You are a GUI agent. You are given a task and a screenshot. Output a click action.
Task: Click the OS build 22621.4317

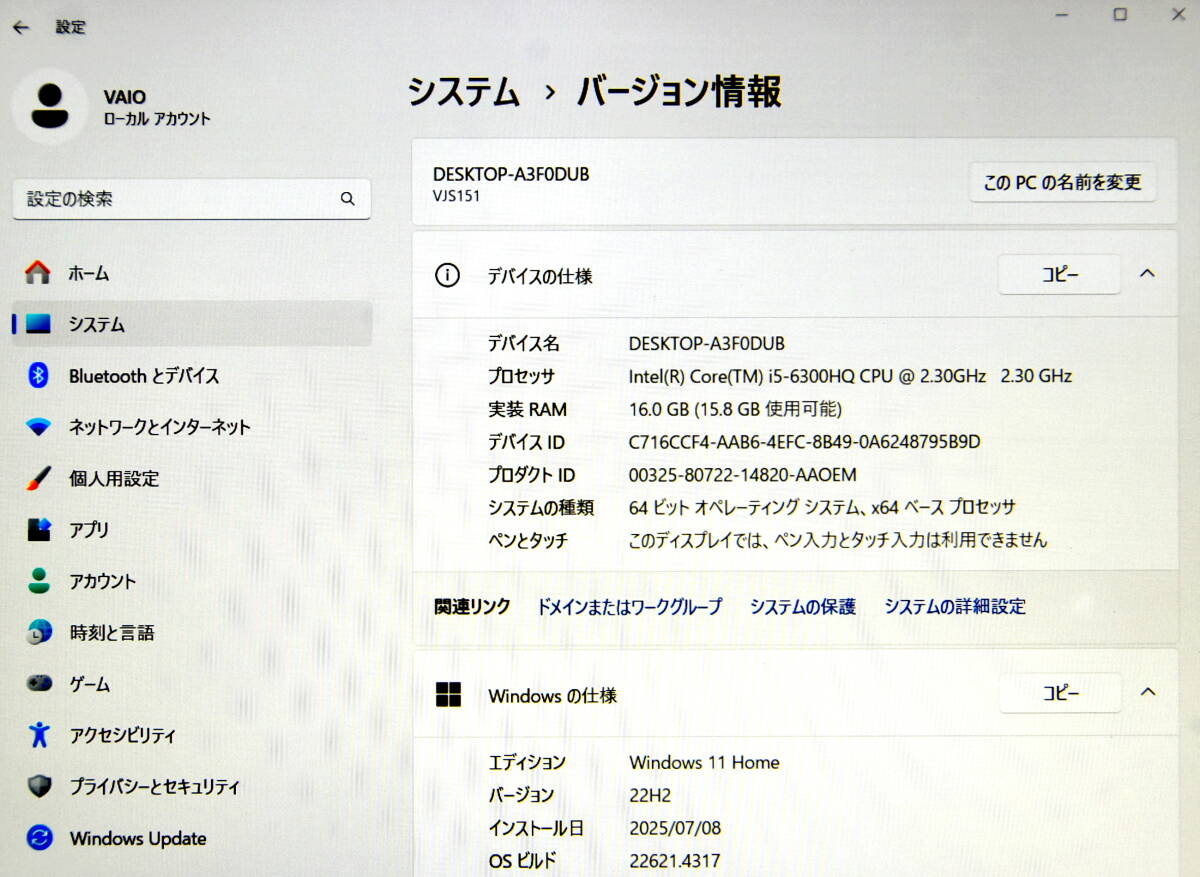tap(675, 861)
